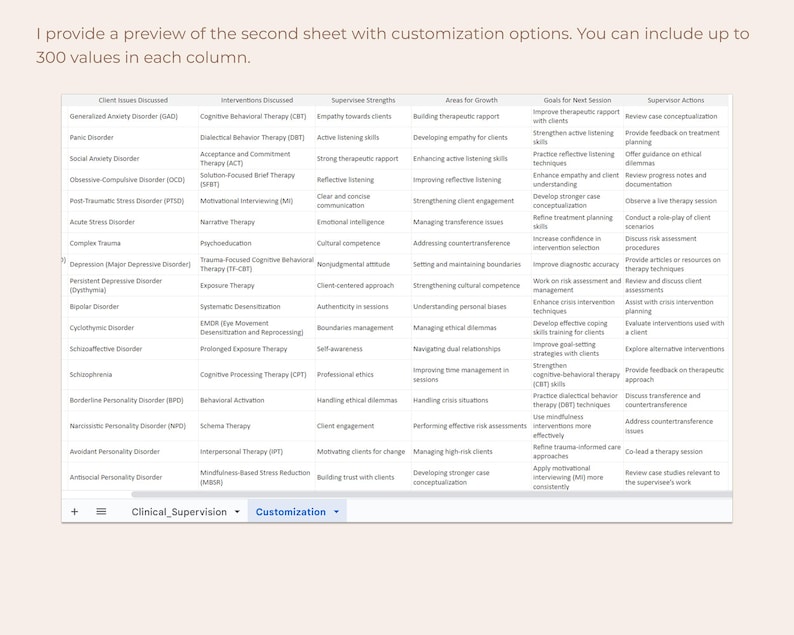Click the Empathy towards clients cell
This screenshot has width=794, height=635.
(x=363, y=116)
